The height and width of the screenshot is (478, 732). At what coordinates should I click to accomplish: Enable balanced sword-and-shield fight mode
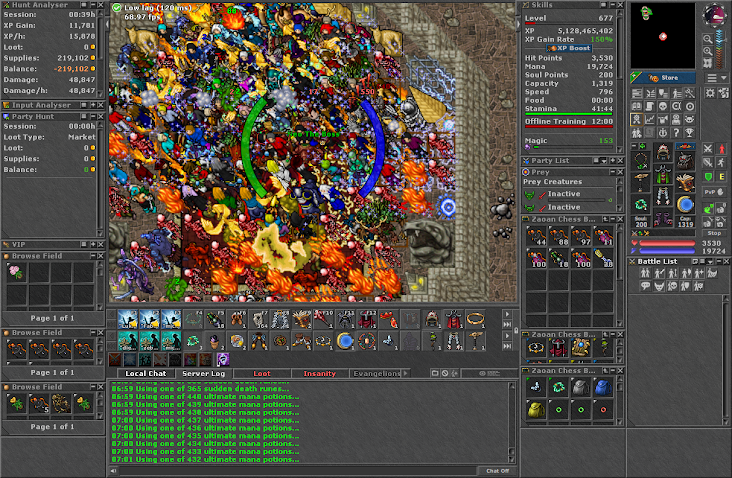coord(708,162)
